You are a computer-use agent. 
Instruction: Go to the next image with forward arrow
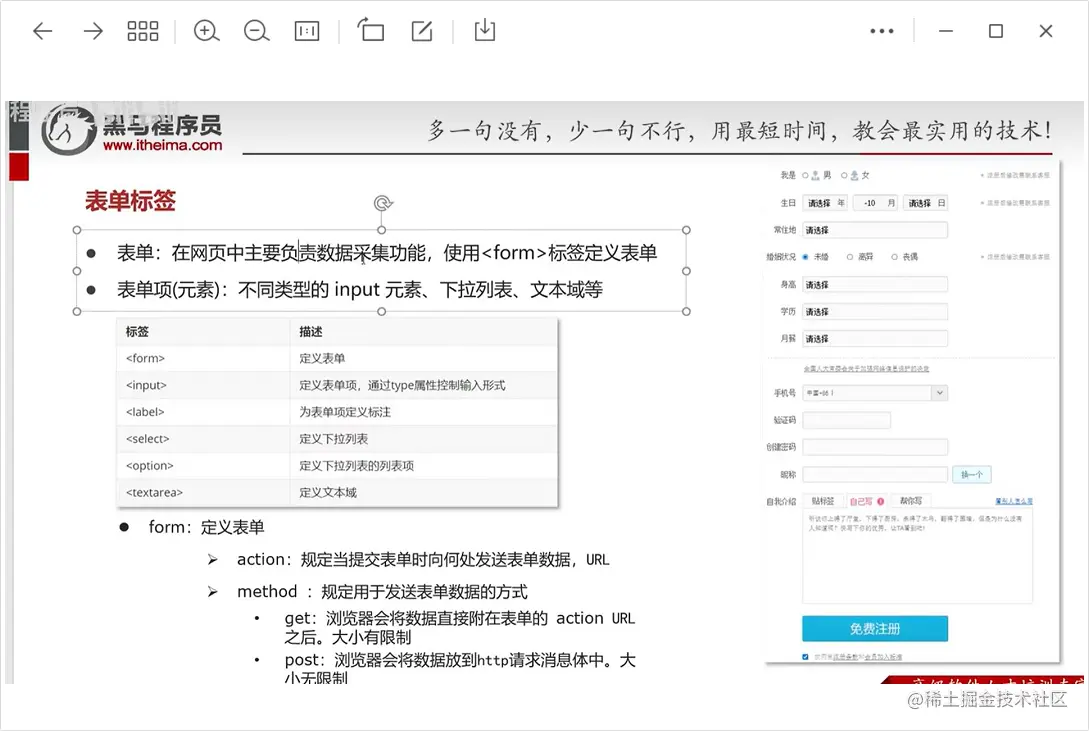(92, 31)
